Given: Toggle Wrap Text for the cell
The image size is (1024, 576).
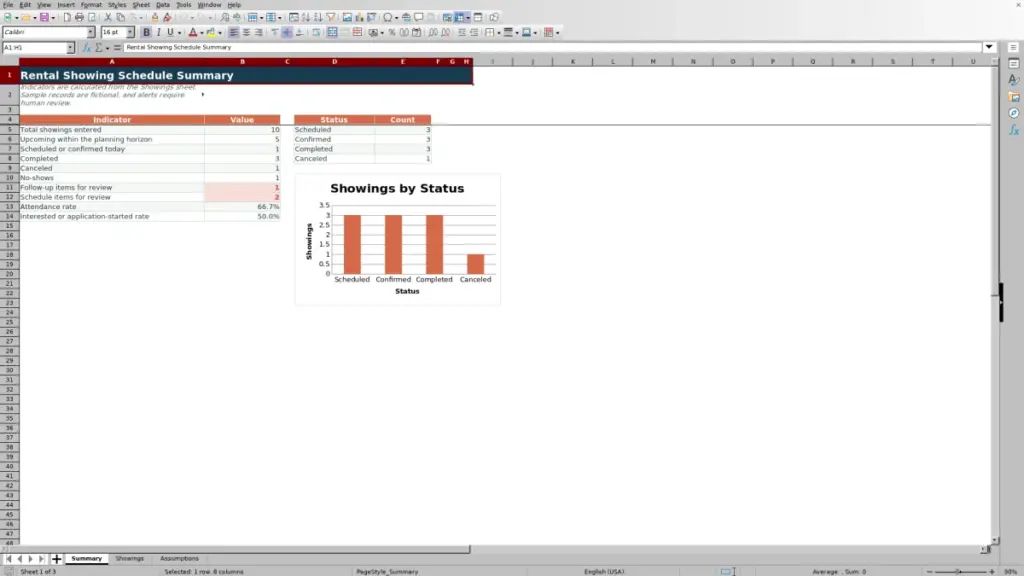Looking at the screenshot, I should click(316, 33).
